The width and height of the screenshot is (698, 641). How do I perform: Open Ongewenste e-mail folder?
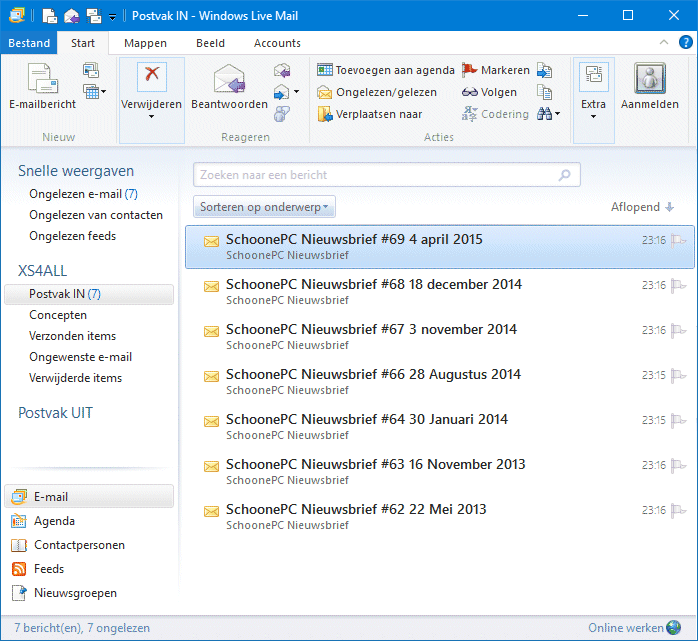tap(81, 357)
